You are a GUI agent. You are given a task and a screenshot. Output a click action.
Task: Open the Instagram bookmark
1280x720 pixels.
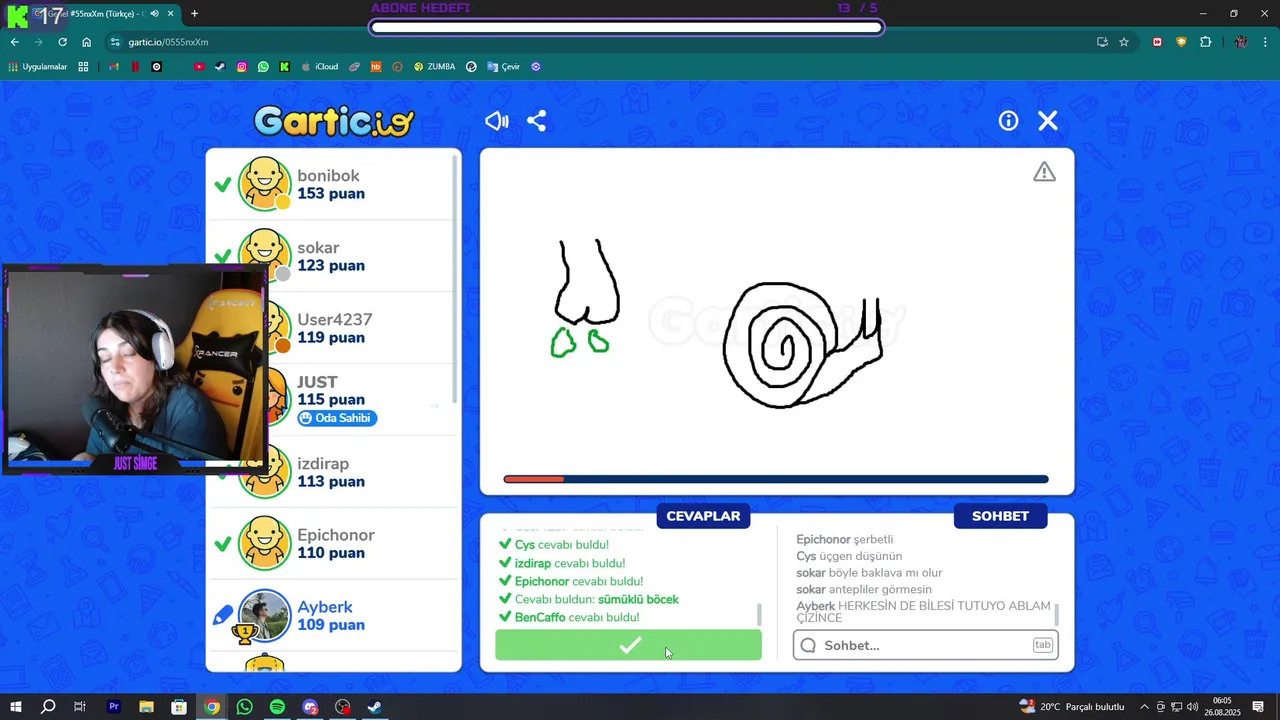click(x=241, y=67)
